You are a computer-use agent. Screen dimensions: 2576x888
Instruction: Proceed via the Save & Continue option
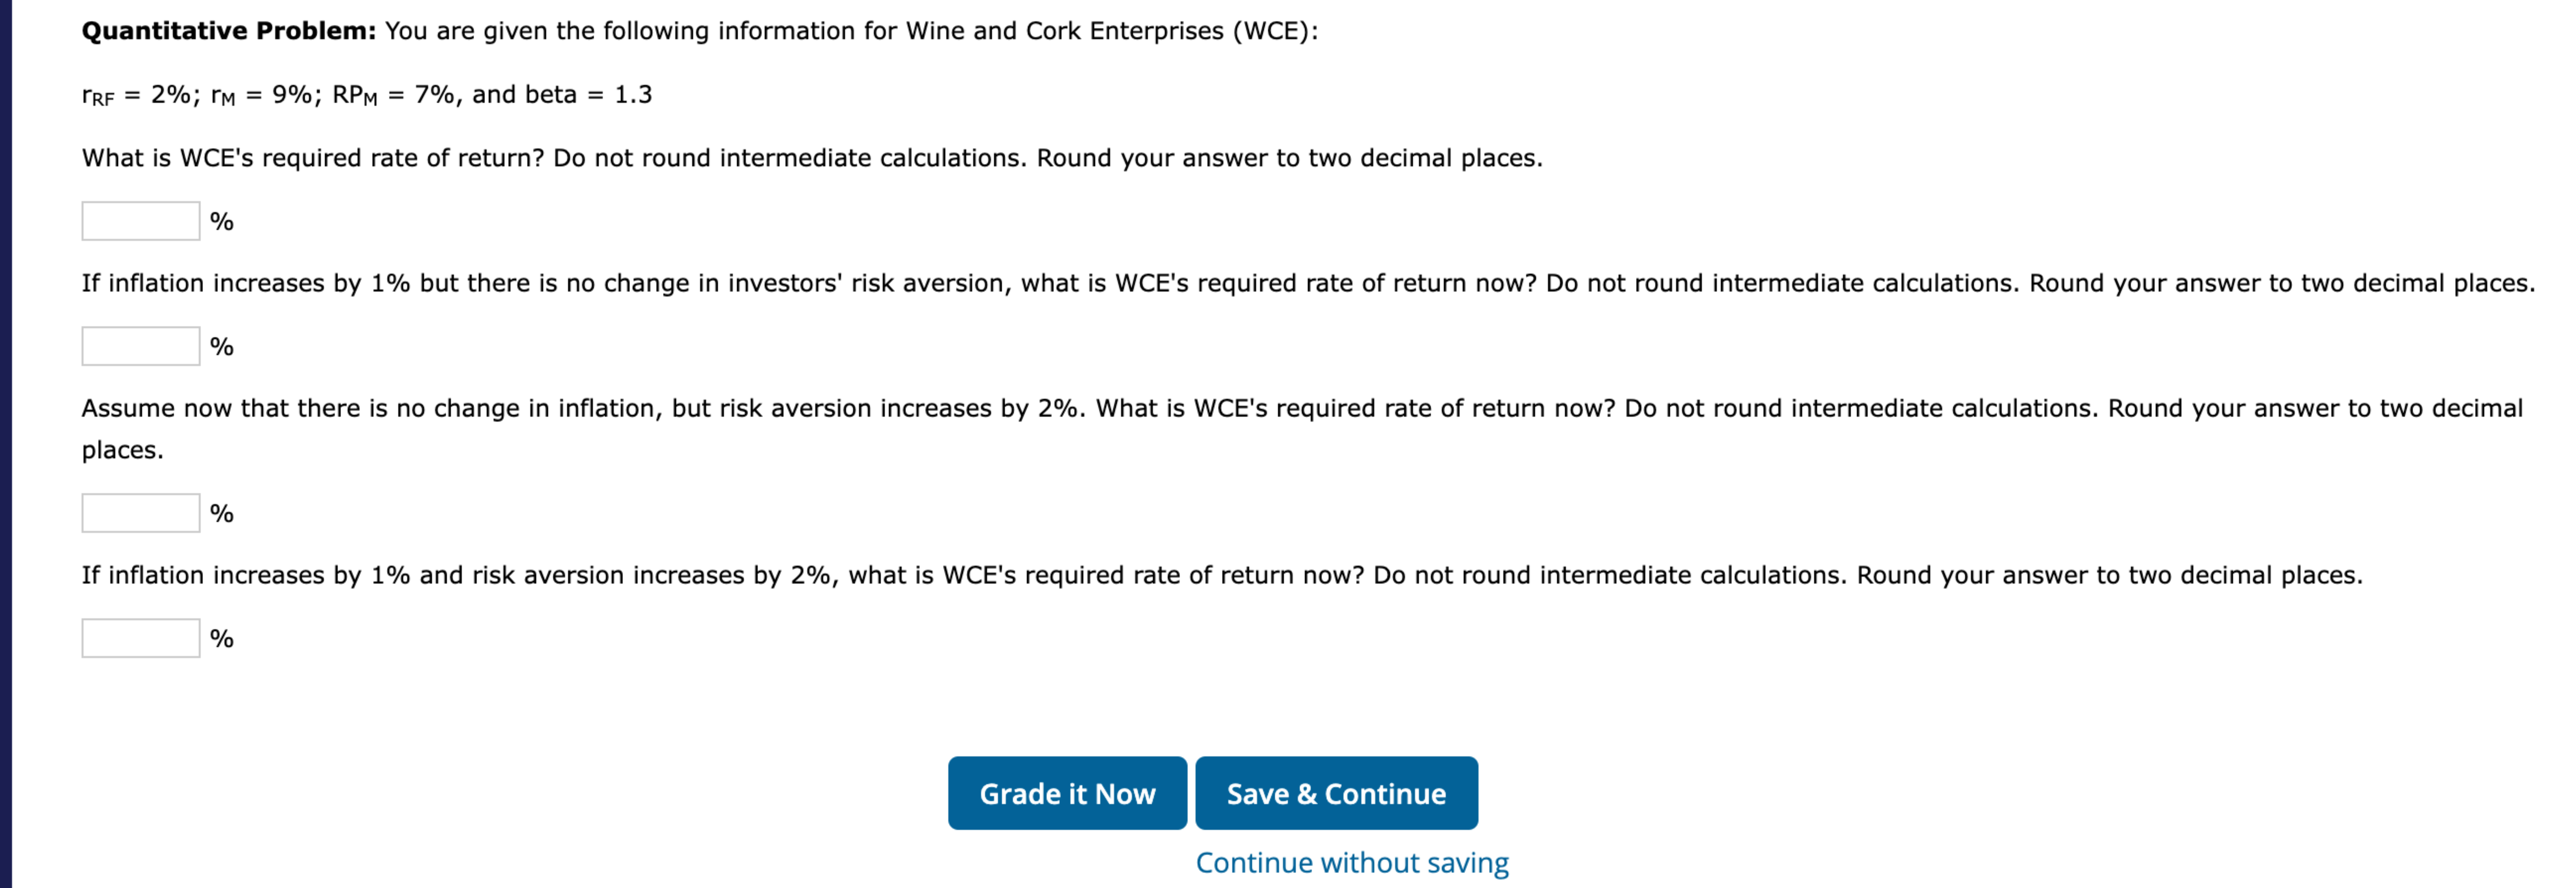point(1336,793)
